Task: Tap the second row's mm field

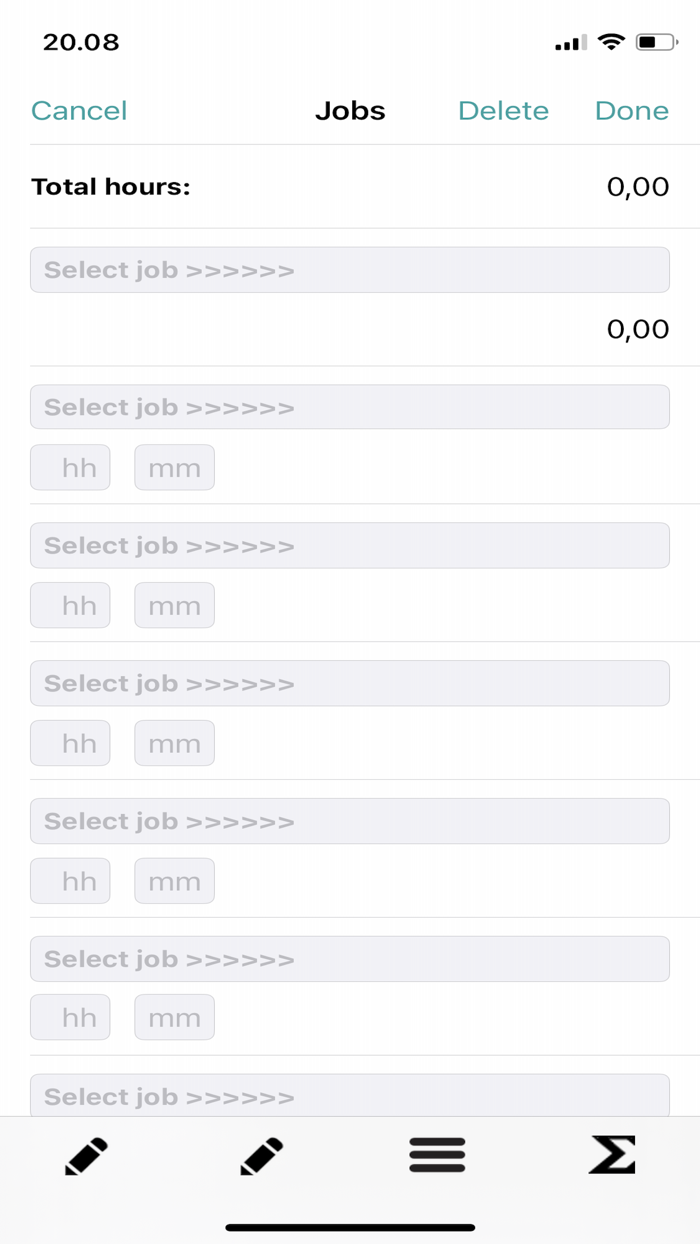Action: tap(174, 605)
